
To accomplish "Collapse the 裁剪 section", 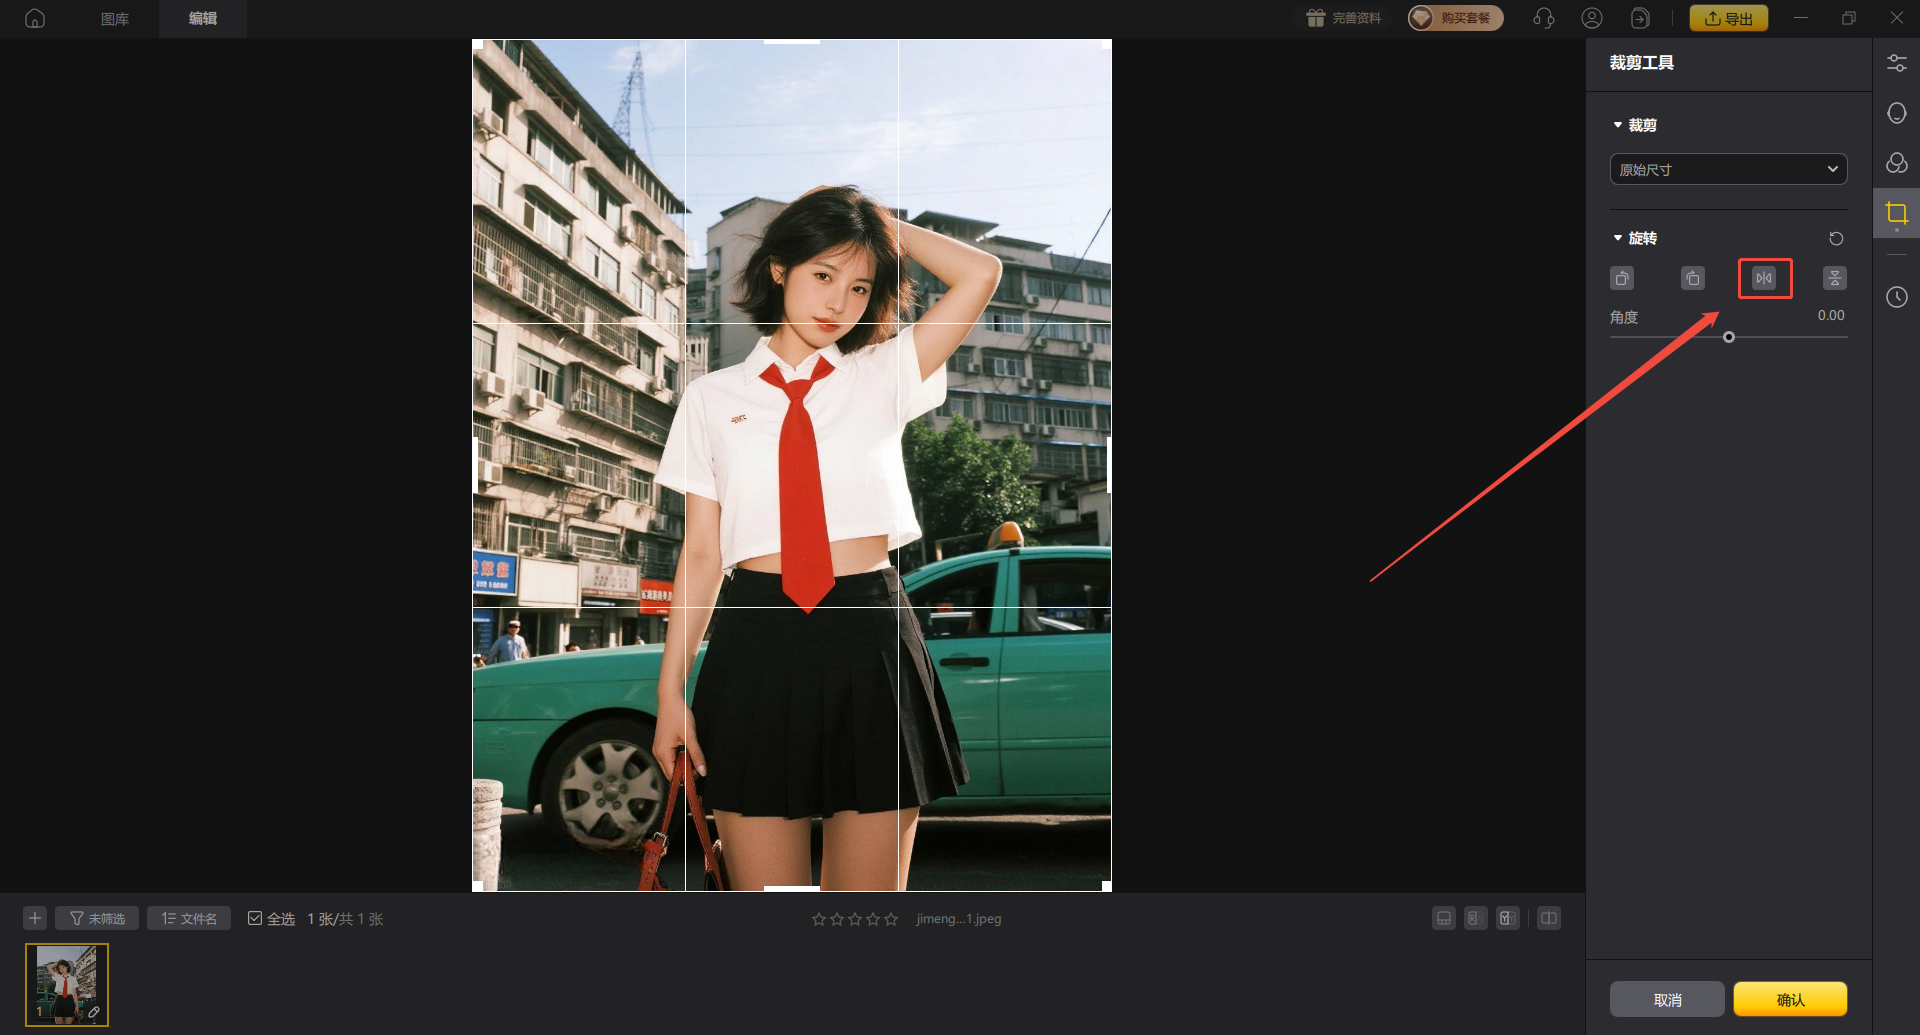I will coord(1618,125).
